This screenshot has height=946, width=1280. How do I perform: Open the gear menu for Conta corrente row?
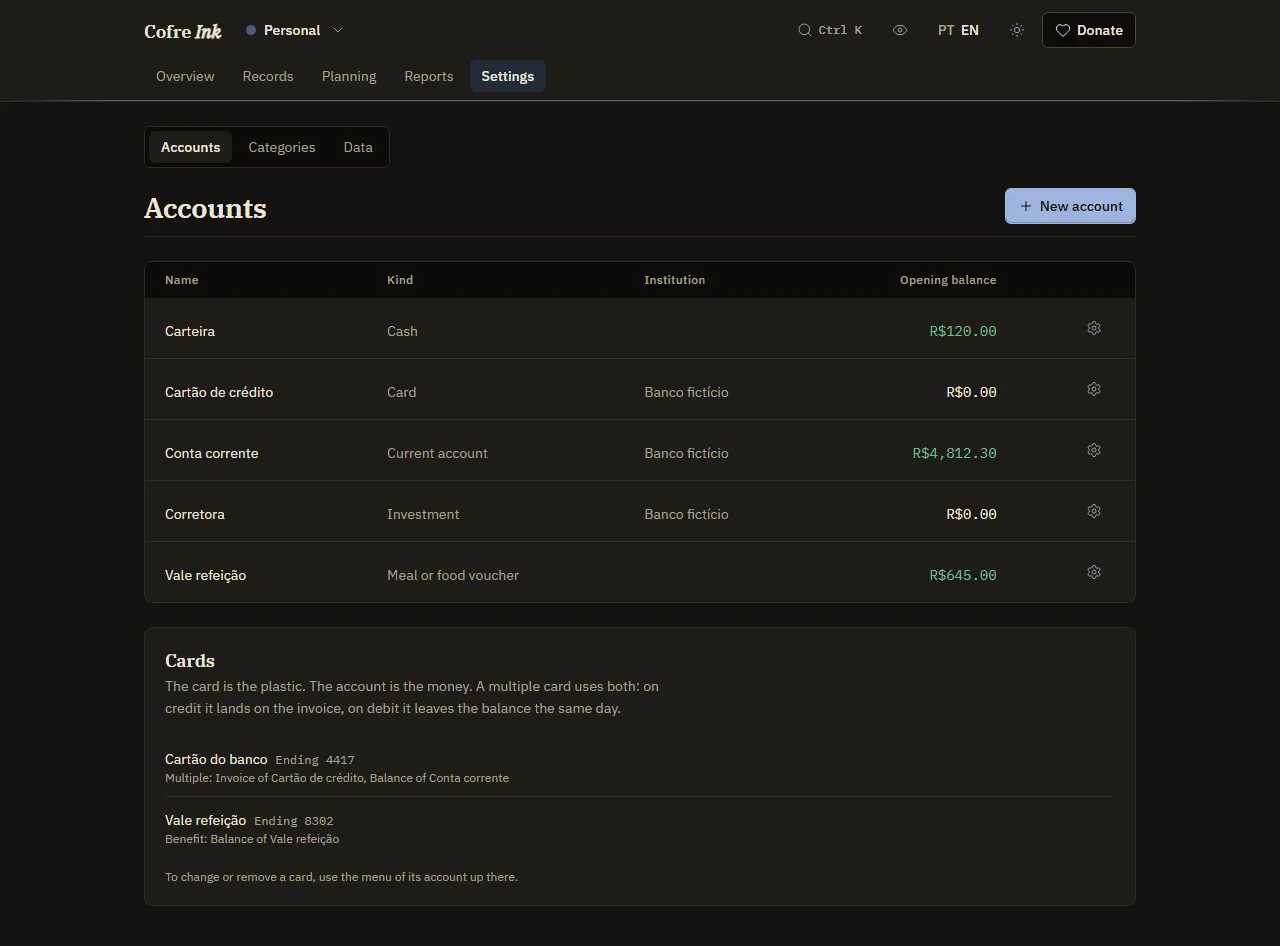[x=1094, y=450]
